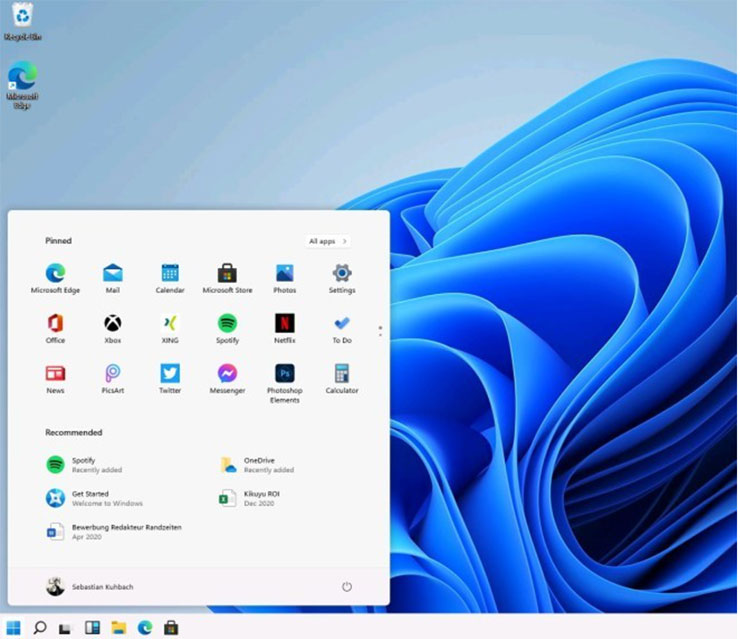Open the Kikuyu ROI spreadsheet
This screenshot has width=740, height=639.
coord(250,498)
